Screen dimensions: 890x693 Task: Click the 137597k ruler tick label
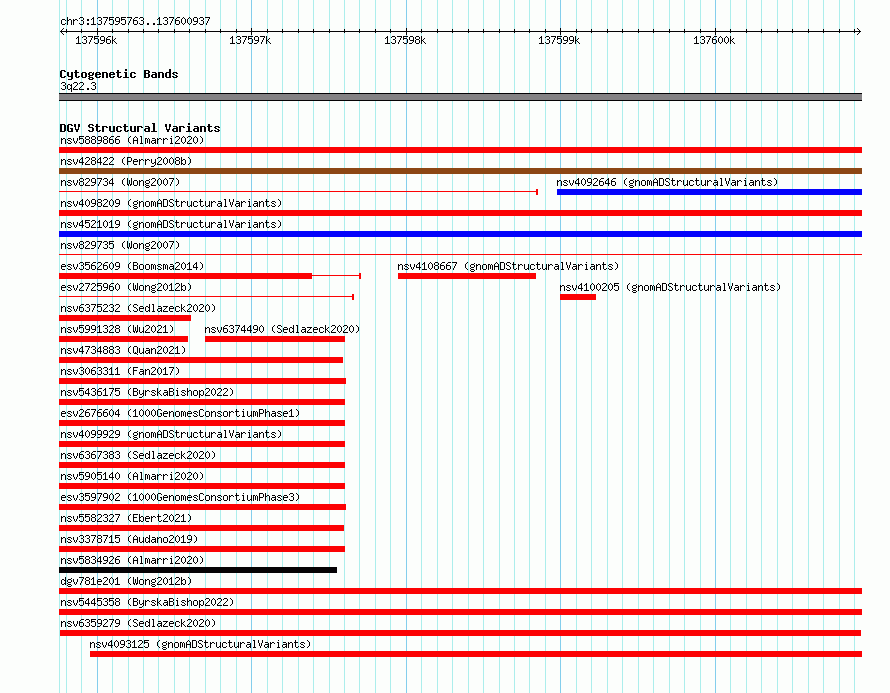250,40
